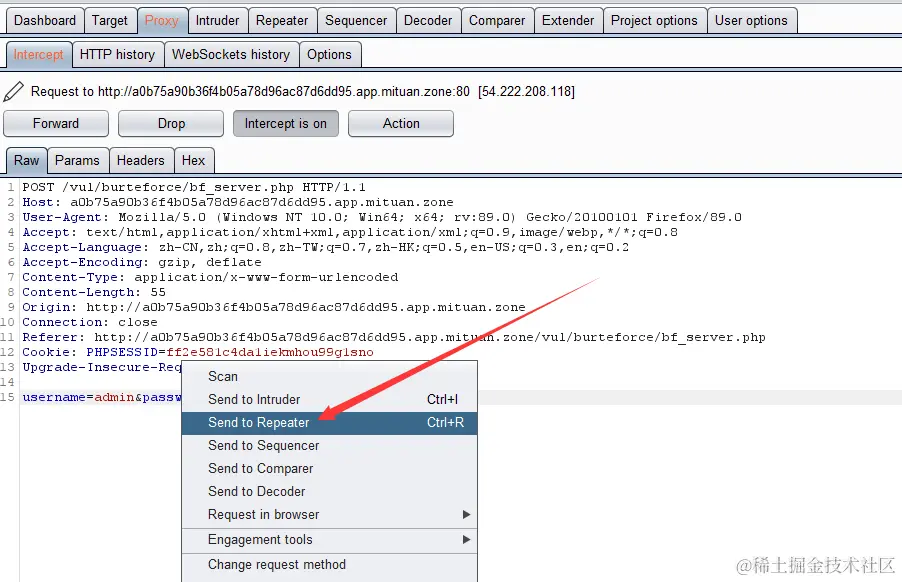Image resolution: width=902 pixels, height=582 pixels.
Task: Open WebSockets history sub-tab
Action: [231, 55]
